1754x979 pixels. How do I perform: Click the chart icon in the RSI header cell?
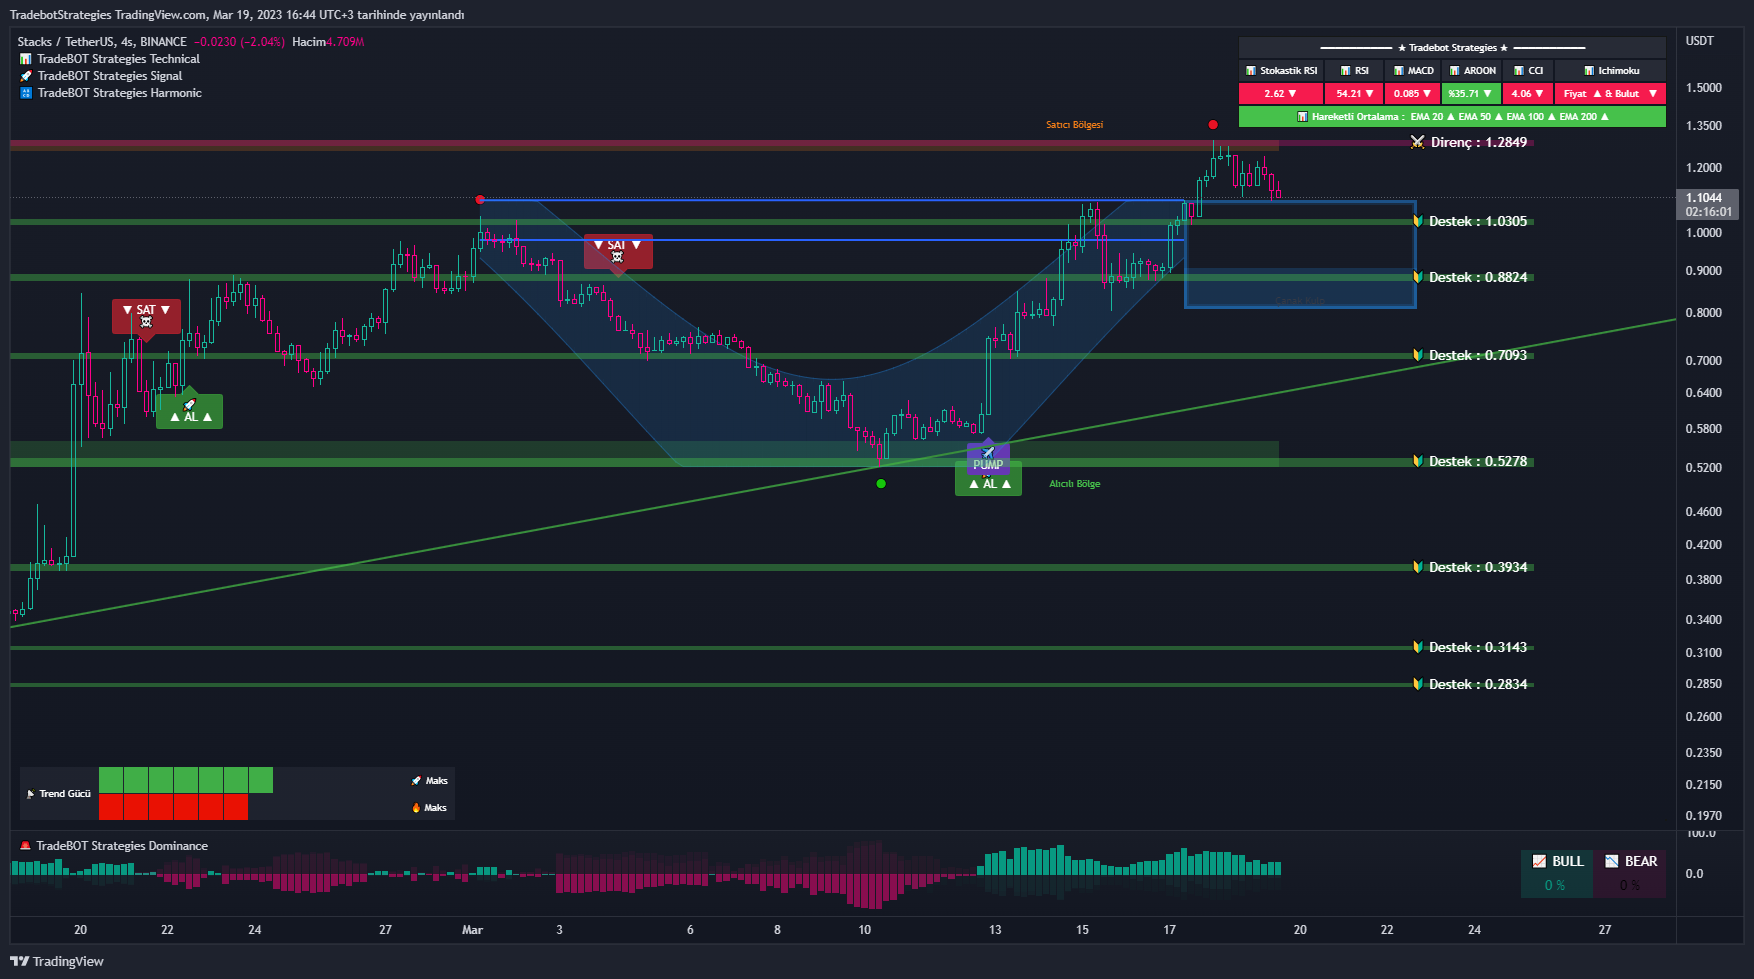click(1346, 71)
